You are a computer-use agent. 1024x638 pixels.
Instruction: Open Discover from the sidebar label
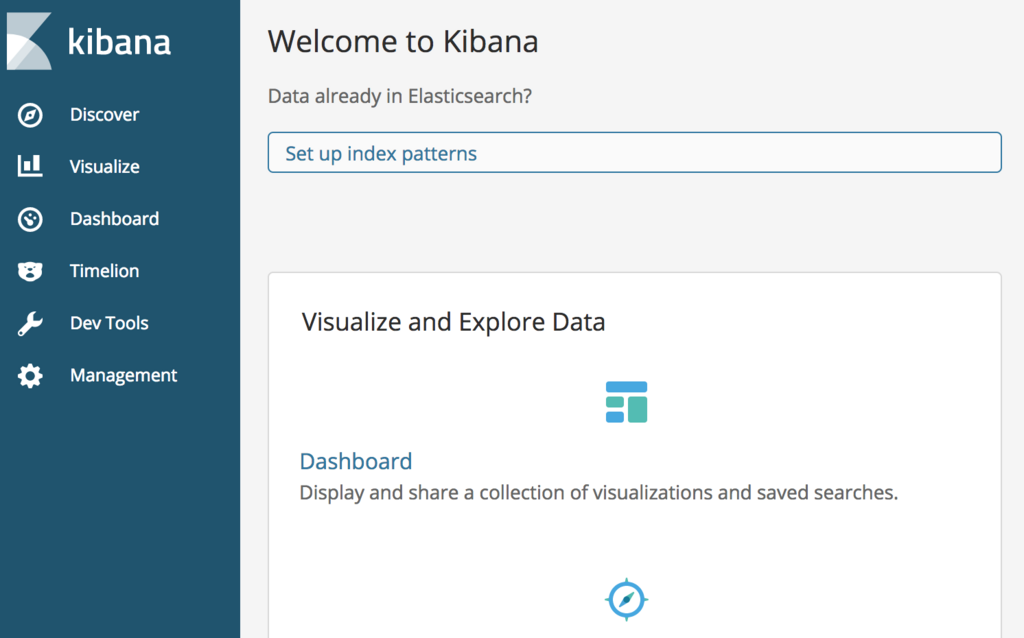[x=104, y=115]
